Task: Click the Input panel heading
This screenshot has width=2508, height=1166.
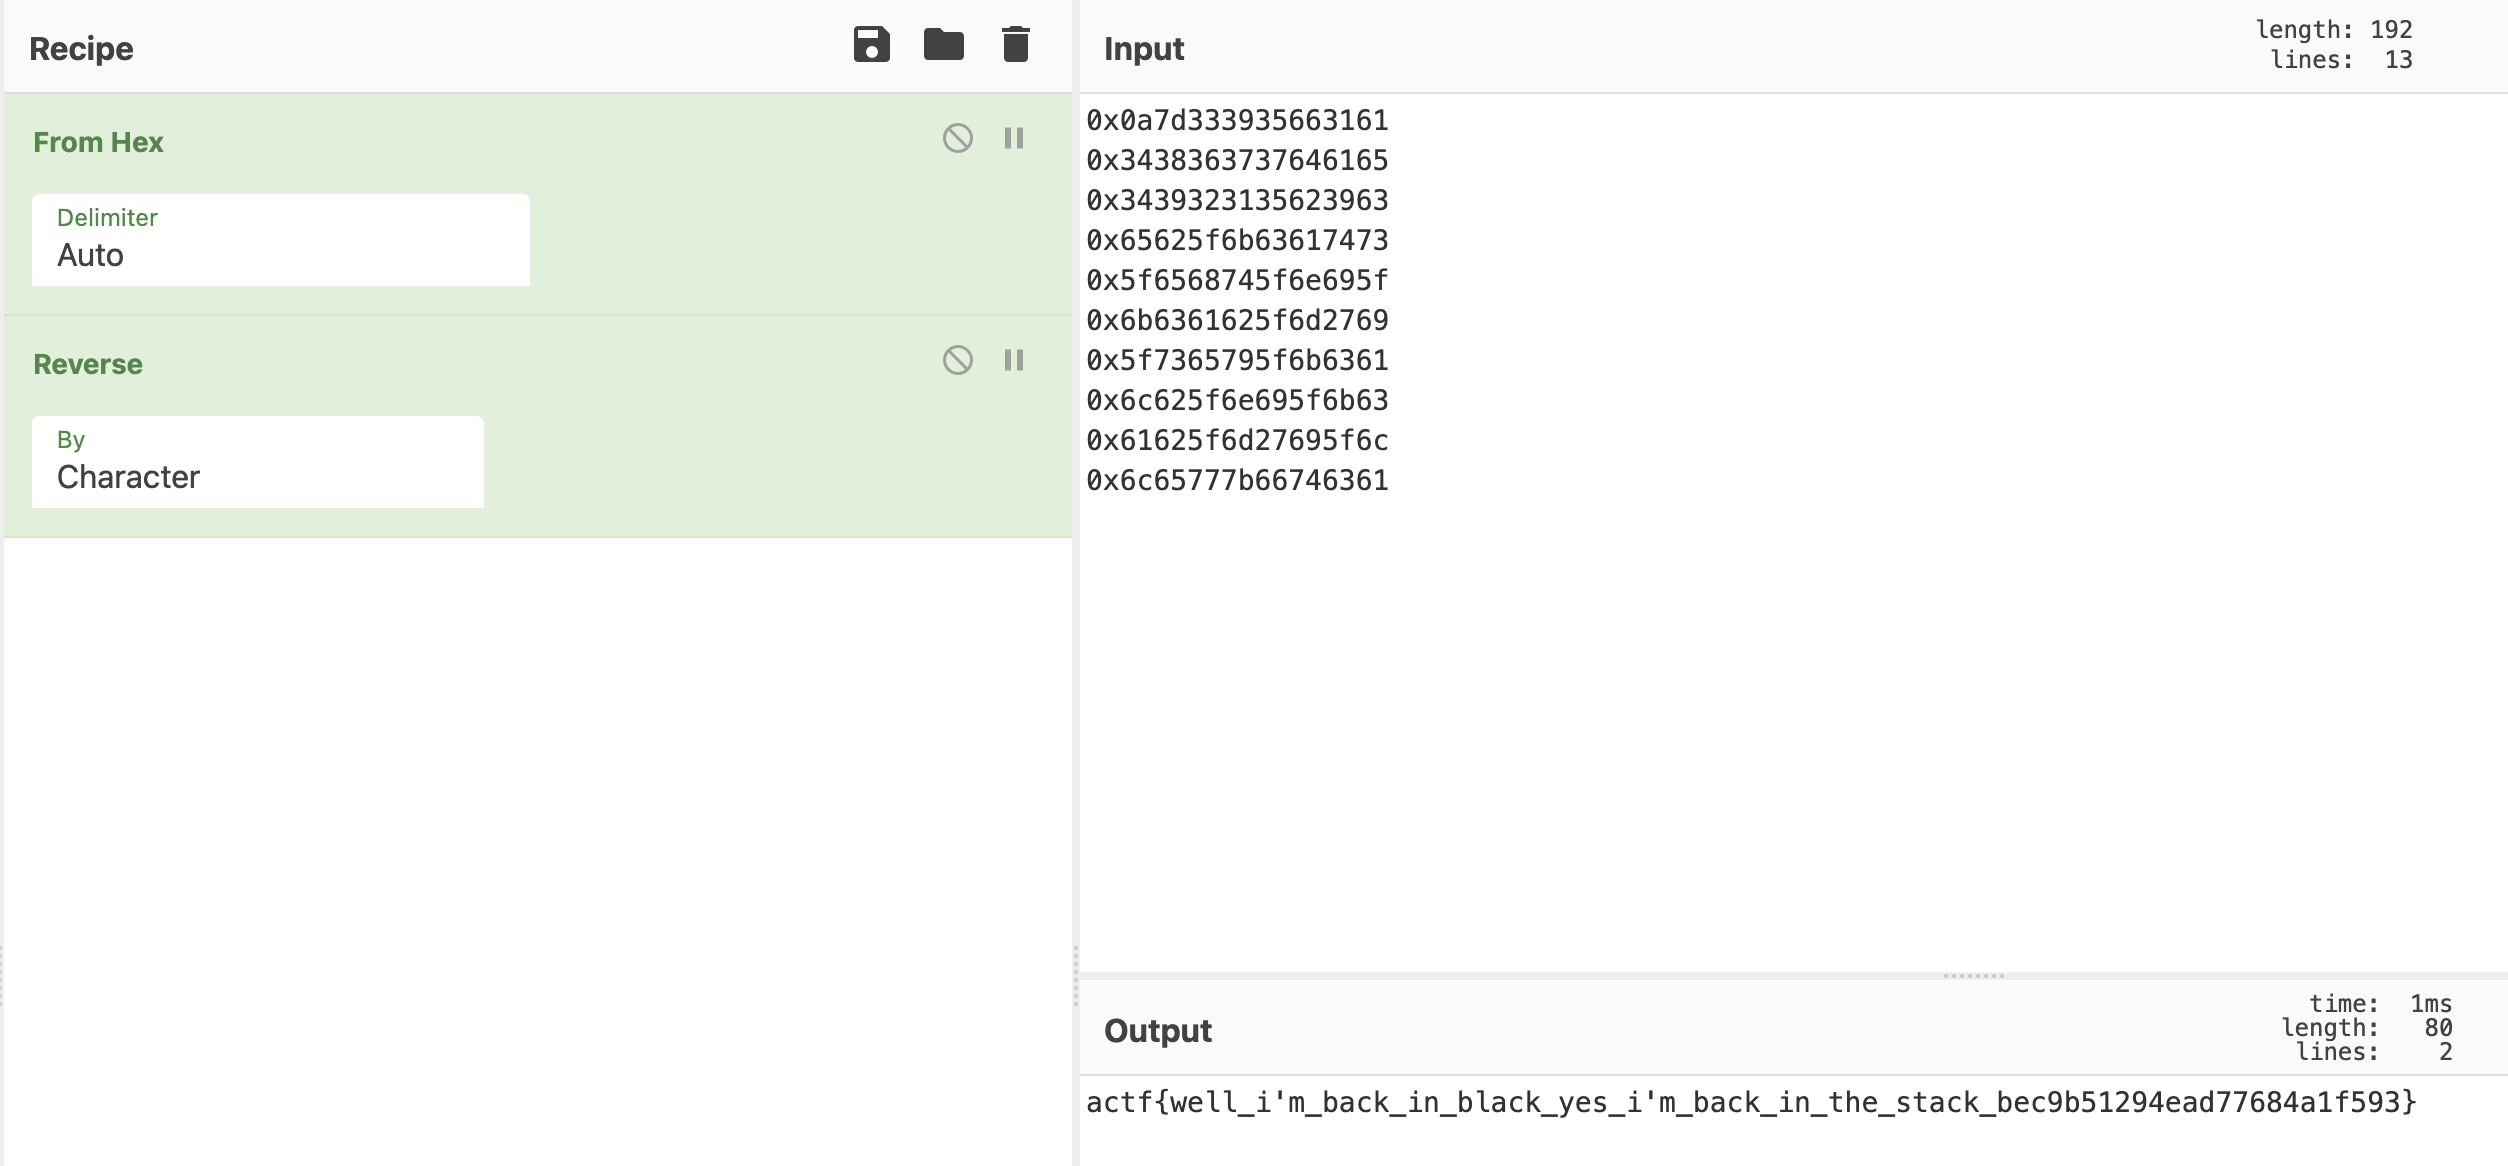Action: [1143, 48]
